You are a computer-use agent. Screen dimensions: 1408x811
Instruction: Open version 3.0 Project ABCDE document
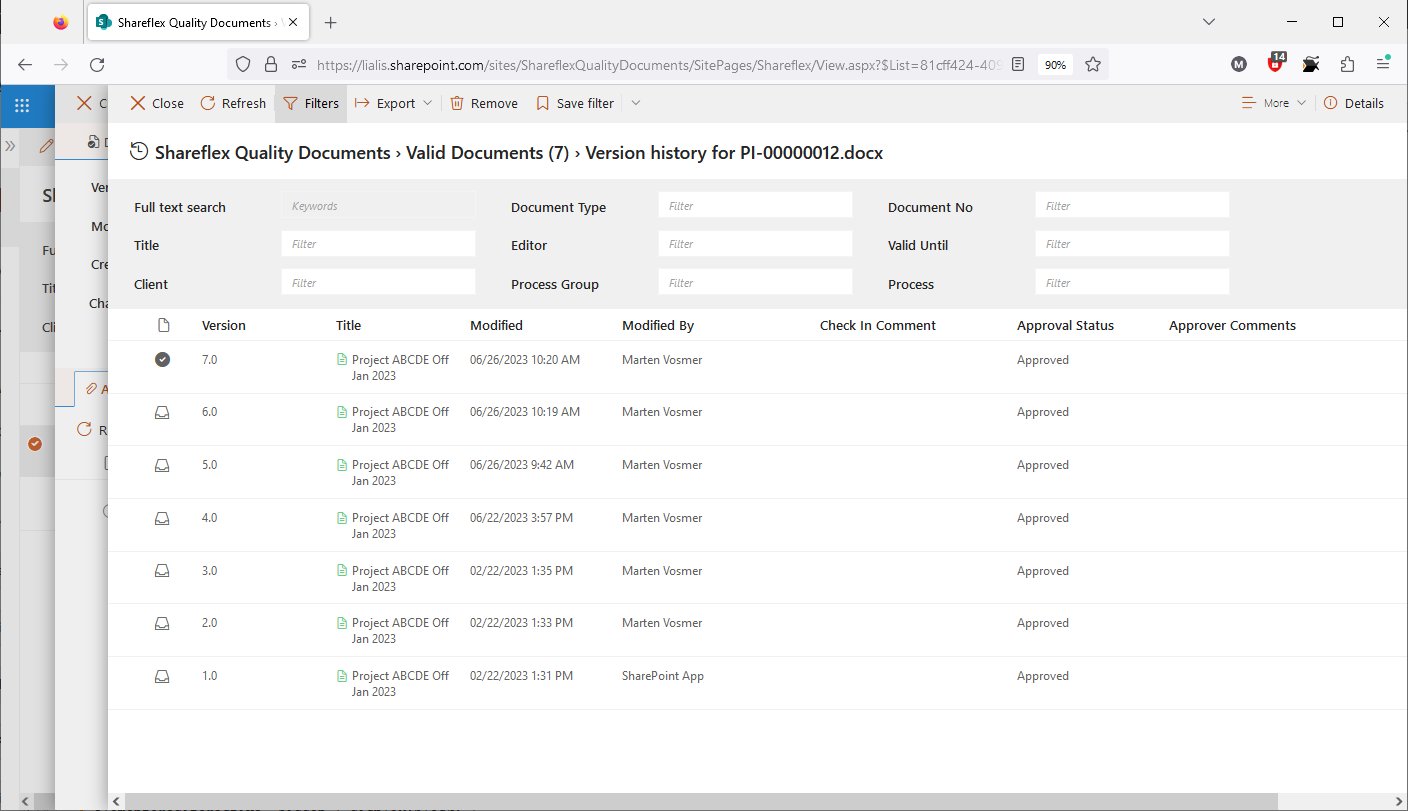pos(400,571)
